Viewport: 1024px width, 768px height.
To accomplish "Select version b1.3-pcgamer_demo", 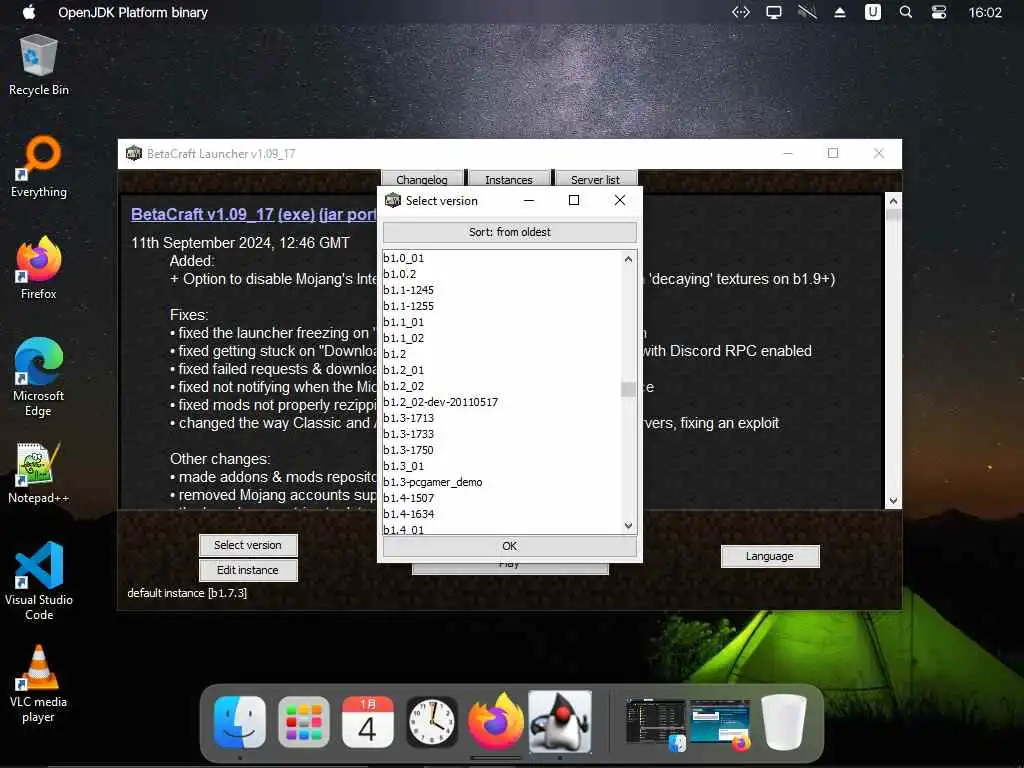I will [502, 482].
